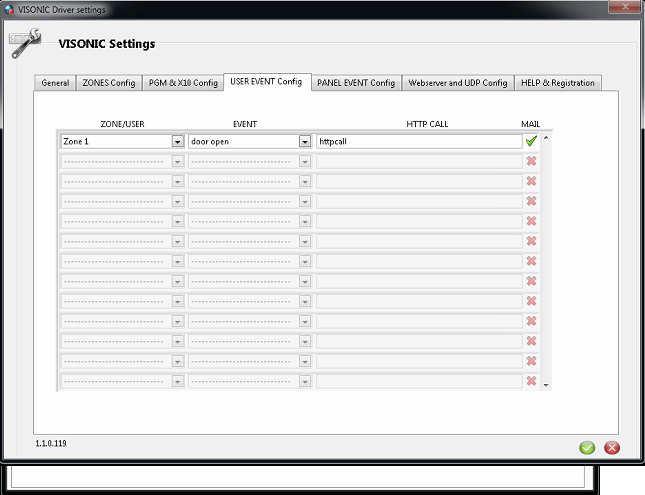Viewport: 645px width, 495px height.
Task: Open the zone dropdown in the fifth row
Action: (x=178, y=221)
